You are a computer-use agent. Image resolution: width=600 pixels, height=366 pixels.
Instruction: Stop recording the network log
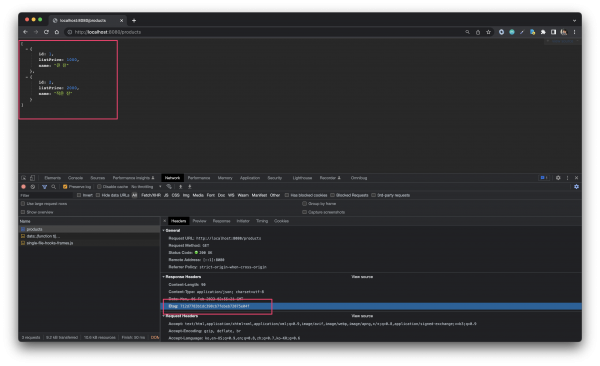[23, 187]
